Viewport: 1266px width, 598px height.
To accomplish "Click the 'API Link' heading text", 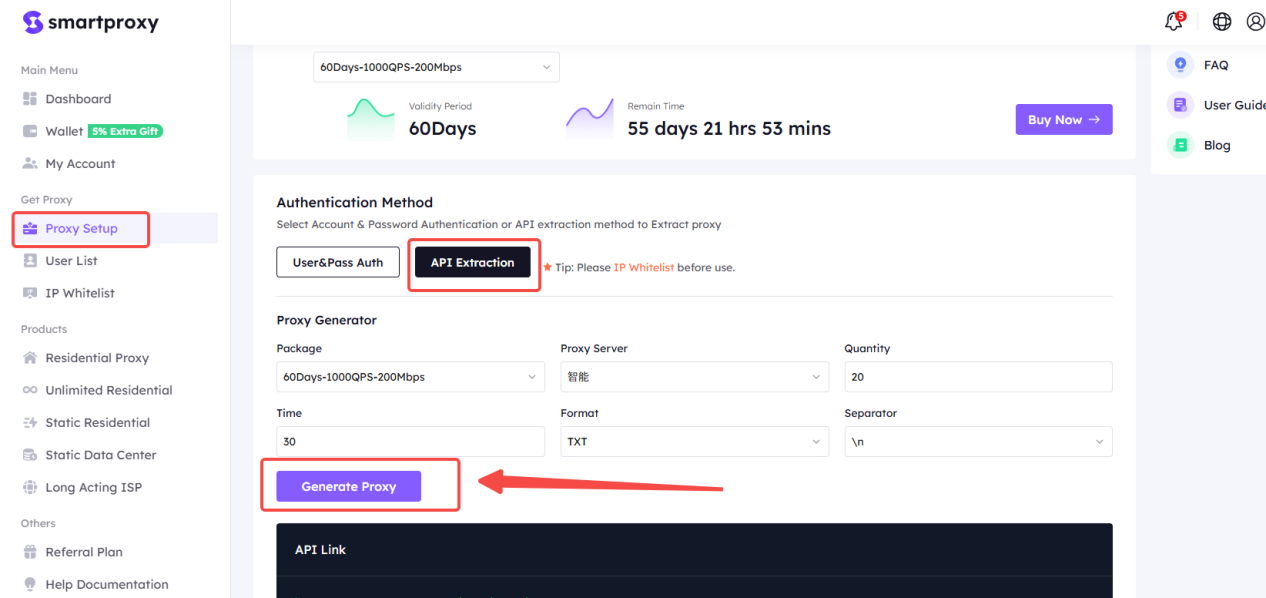I will 321,550.
